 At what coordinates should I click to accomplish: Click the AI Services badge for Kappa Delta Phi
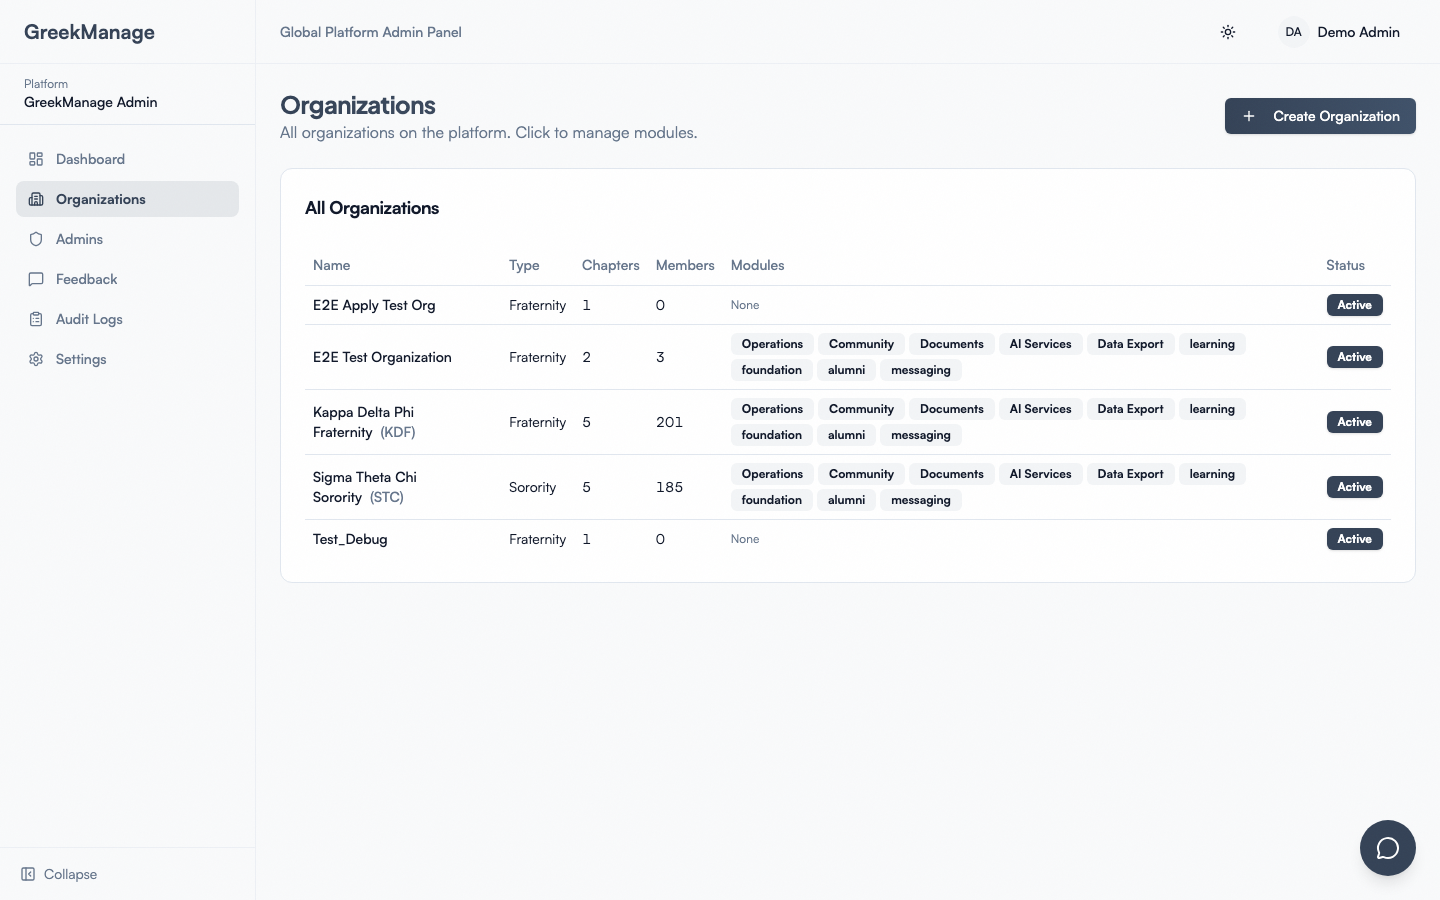coord(1040,409)
